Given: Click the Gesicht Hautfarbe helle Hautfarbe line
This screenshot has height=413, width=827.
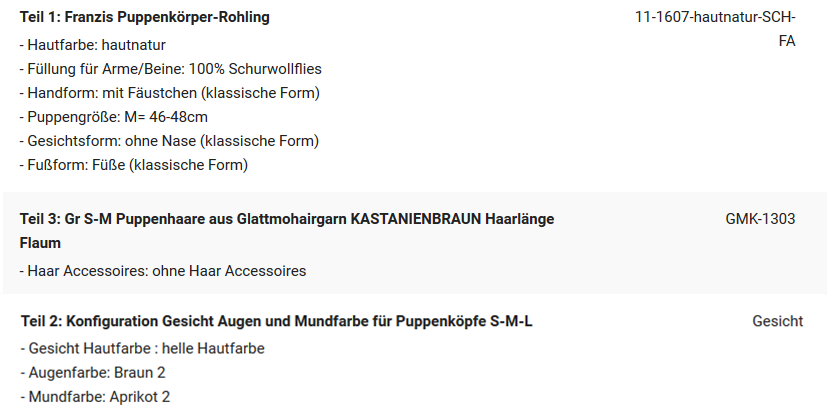Looking at the screenshot, I should point(143,349).
